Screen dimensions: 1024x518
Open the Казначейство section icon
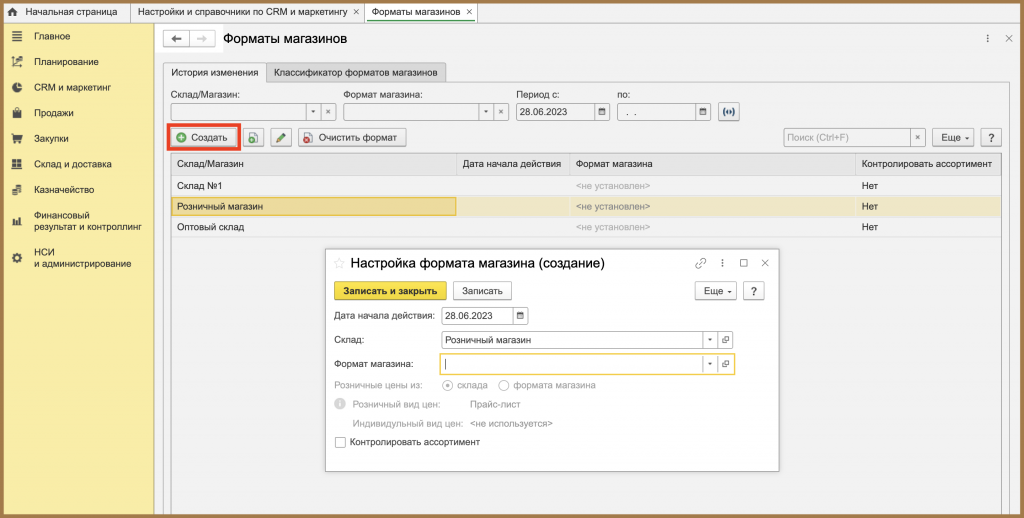(17, 190)
